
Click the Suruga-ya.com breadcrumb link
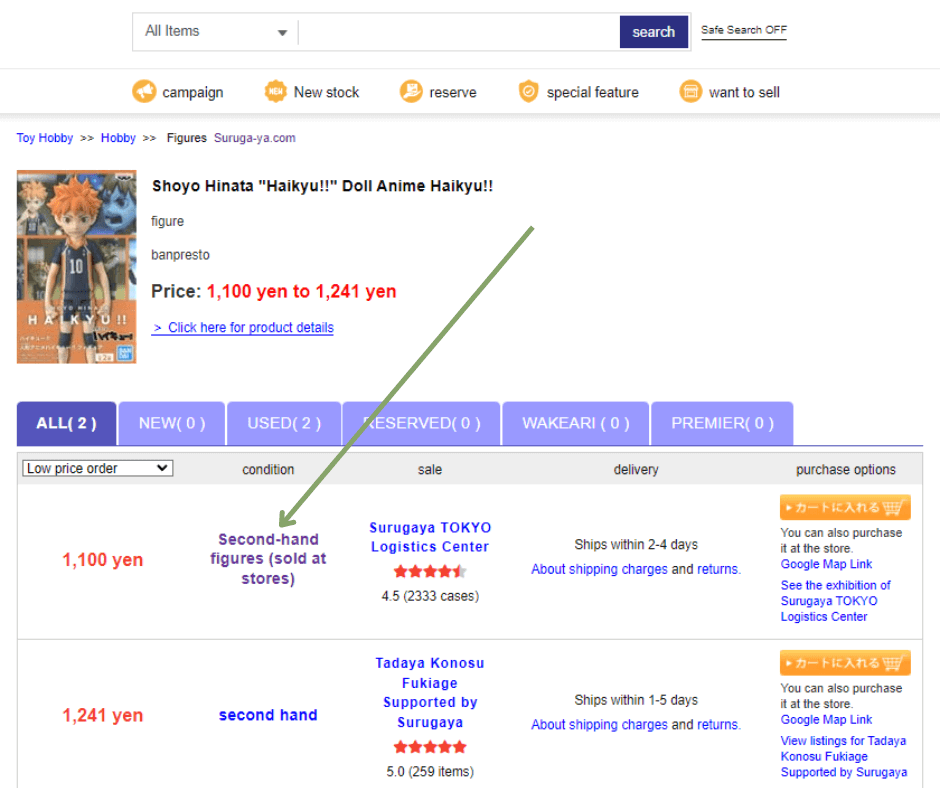tap(255, 138)
